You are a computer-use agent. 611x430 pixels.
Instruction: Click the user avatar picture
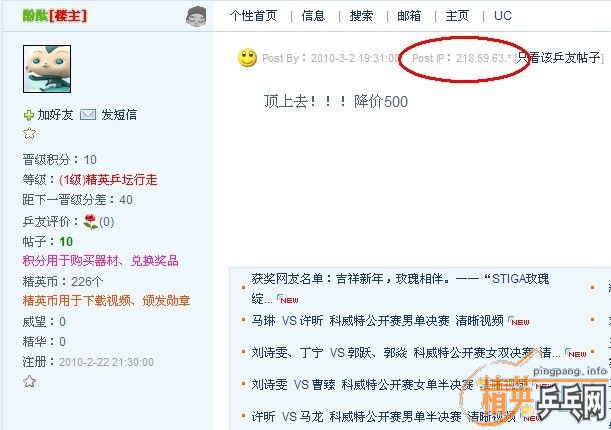(x=47, y=69)
